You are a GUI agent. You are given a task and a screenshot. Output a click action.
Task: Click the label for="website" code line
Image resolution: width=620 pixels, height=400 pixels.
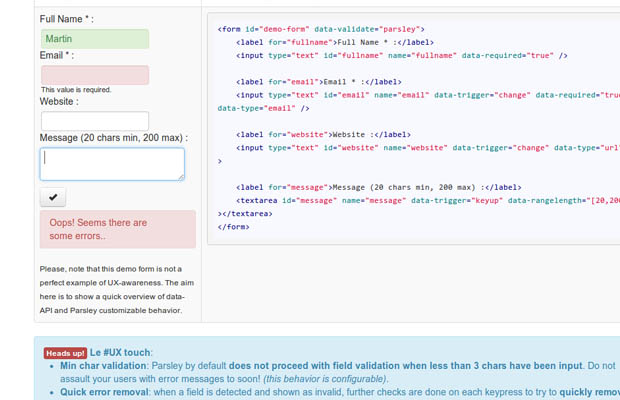(323, 135)
